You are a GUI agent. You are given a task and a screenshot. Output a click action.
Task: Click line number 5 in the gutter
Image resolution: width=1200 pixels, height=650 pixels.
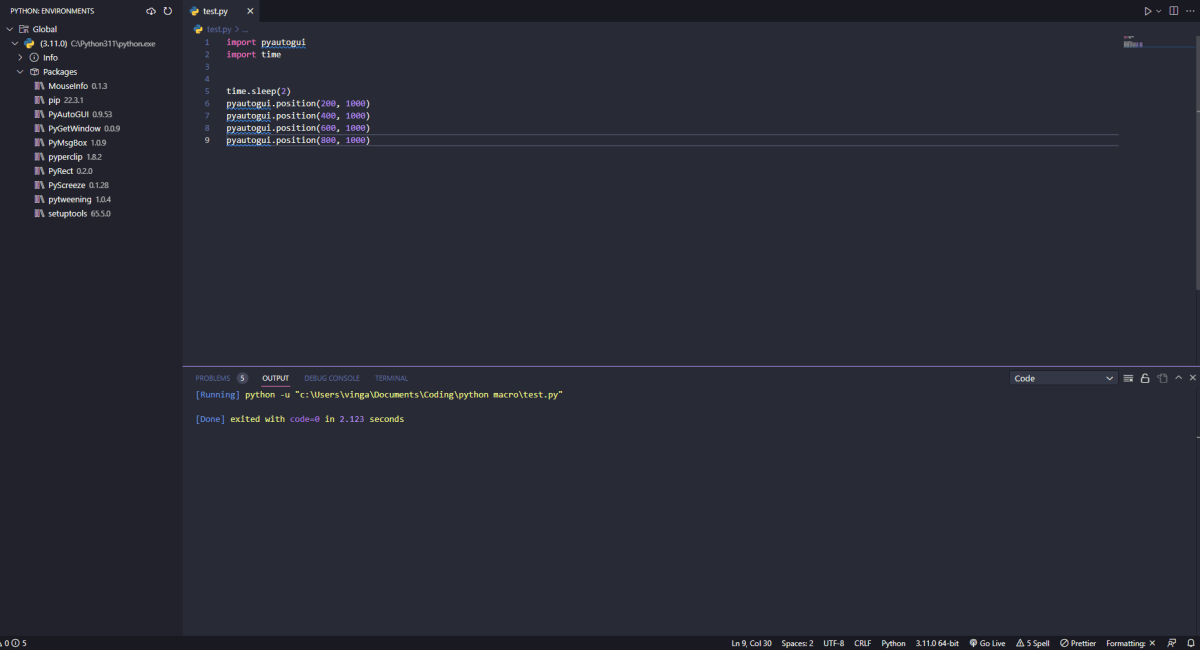tap(207, 91)
